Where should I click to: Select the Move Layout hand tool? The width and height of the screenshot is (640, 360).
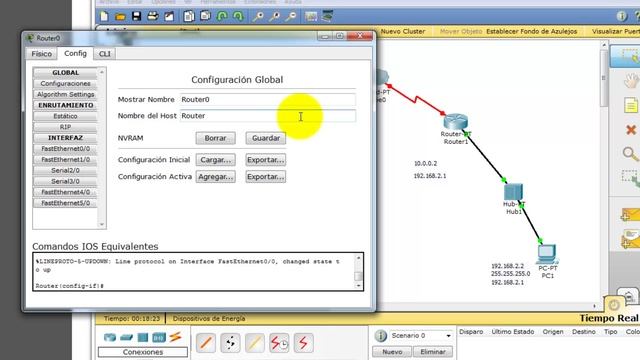pyautogui.click(x=631, y=80)
